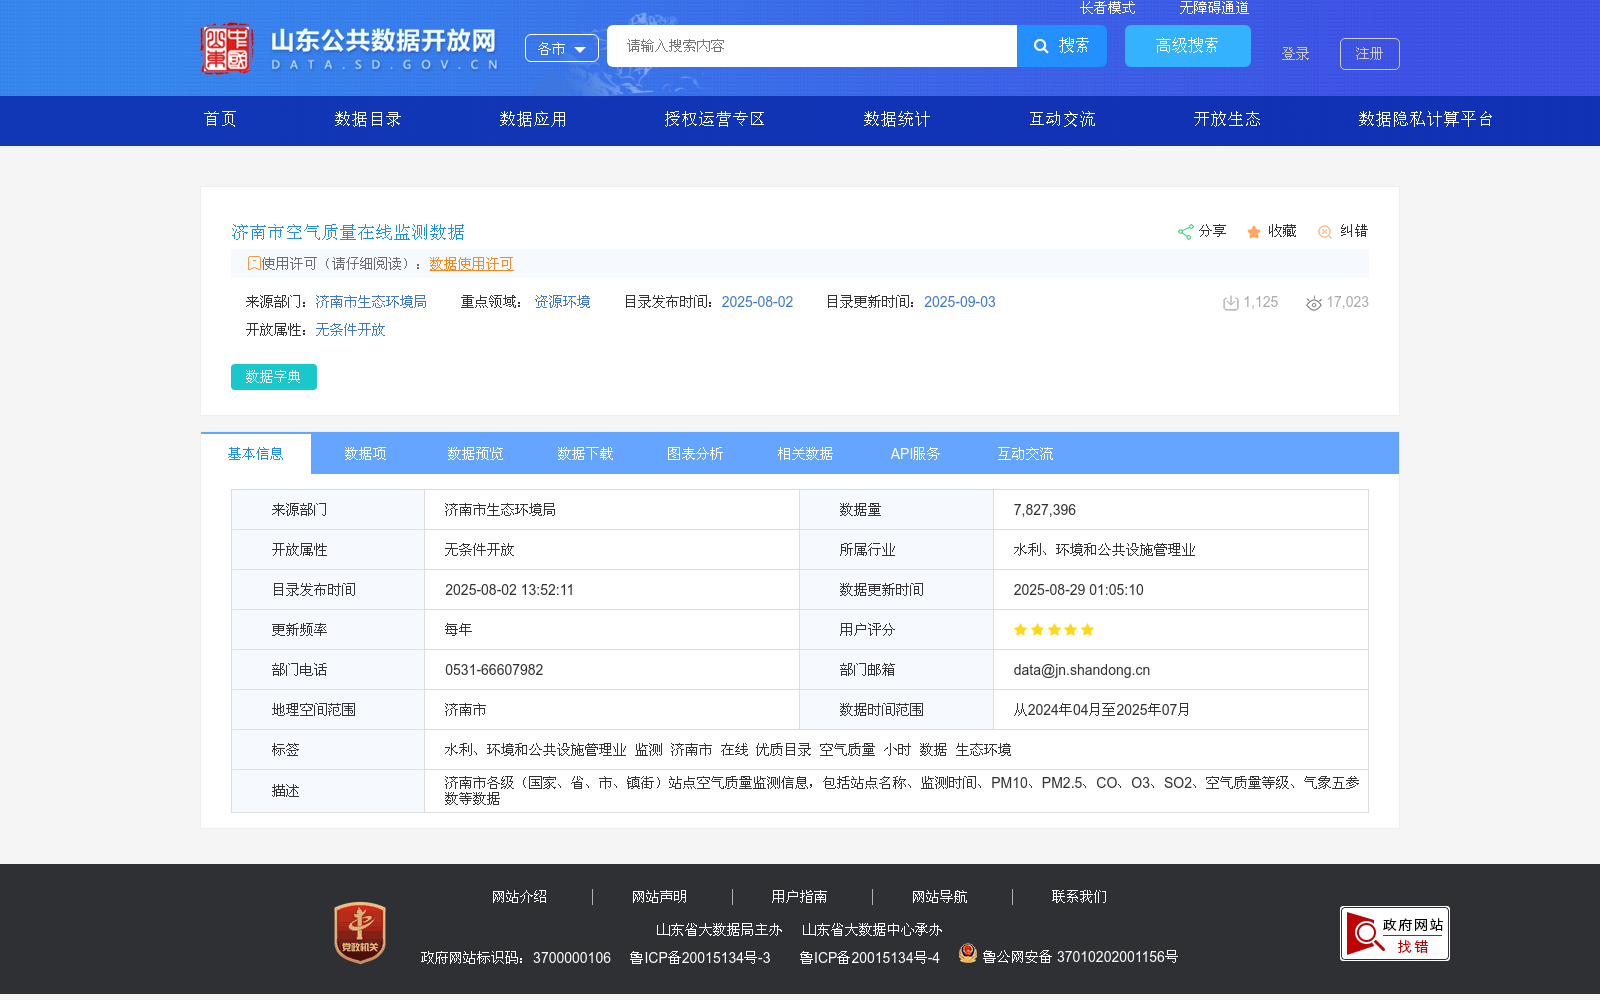
Task: Open the 数据目录 menu
Action: (x=368, y=119)
